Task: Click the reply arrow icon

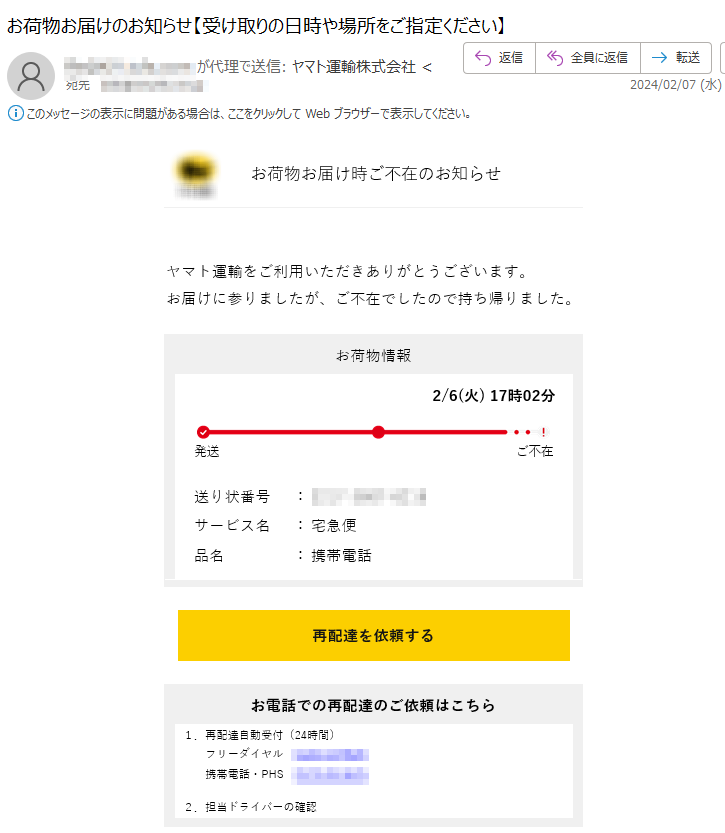Action: click(x=483, y=57)
